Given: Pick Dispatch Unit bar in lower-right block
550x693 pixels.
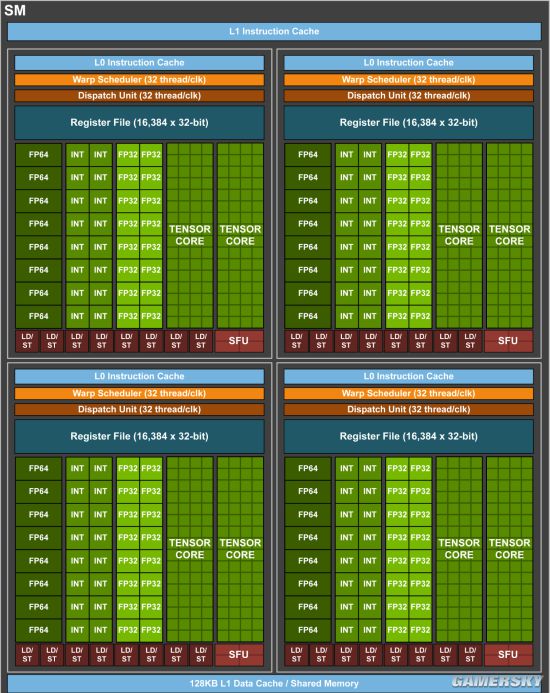Looking at the screenshot, I should [409, 410].
